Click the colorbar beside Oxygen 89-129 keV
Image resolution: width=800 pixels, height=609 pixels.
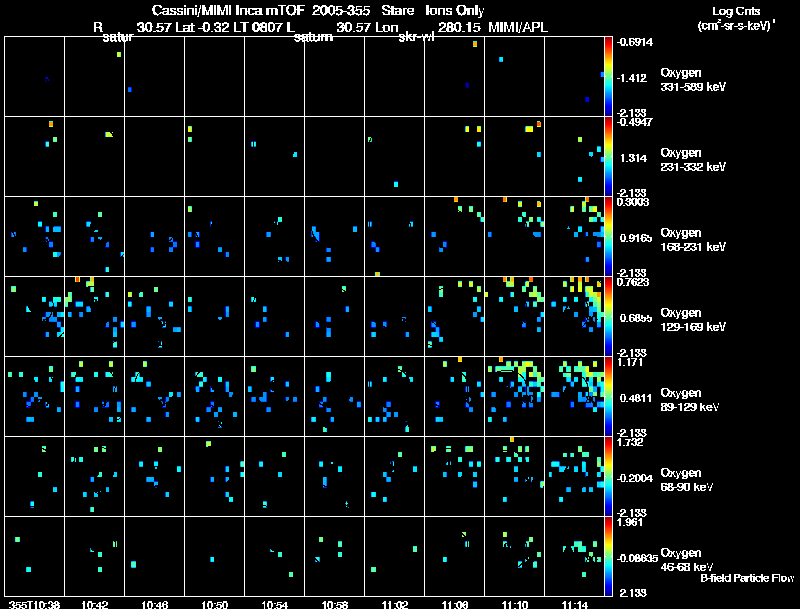pyautogui.click(x=608, y=397)
